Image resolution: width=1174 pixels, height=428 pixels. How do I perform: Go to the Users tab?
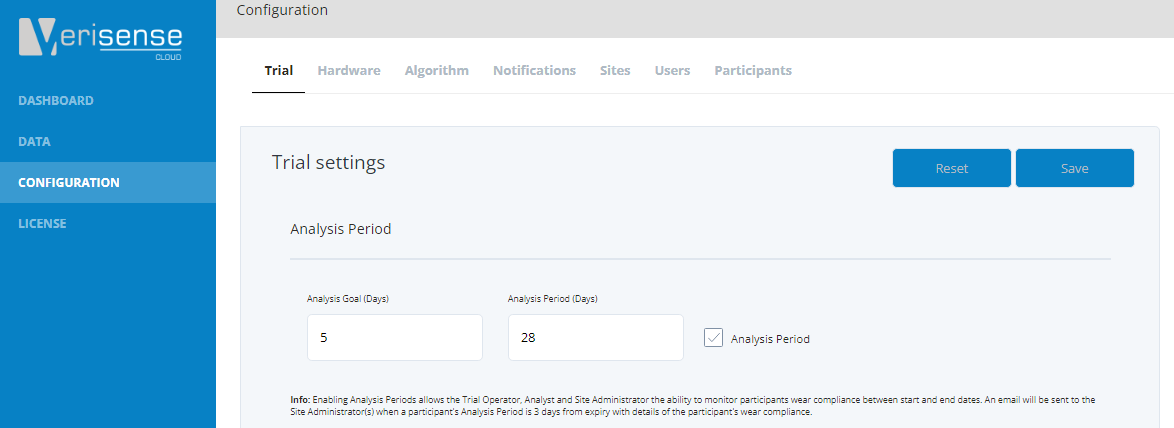[x=672, y=70]
